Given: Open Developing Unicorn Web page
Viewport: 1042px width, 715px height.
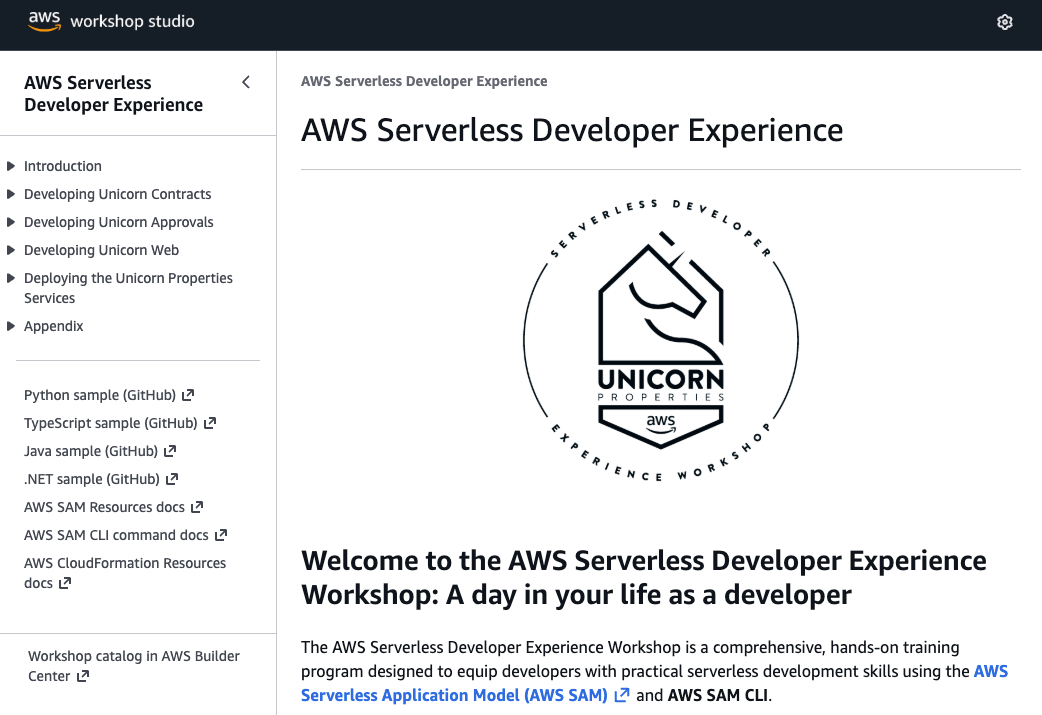Looking at the screenshot, I should [101, 250].
